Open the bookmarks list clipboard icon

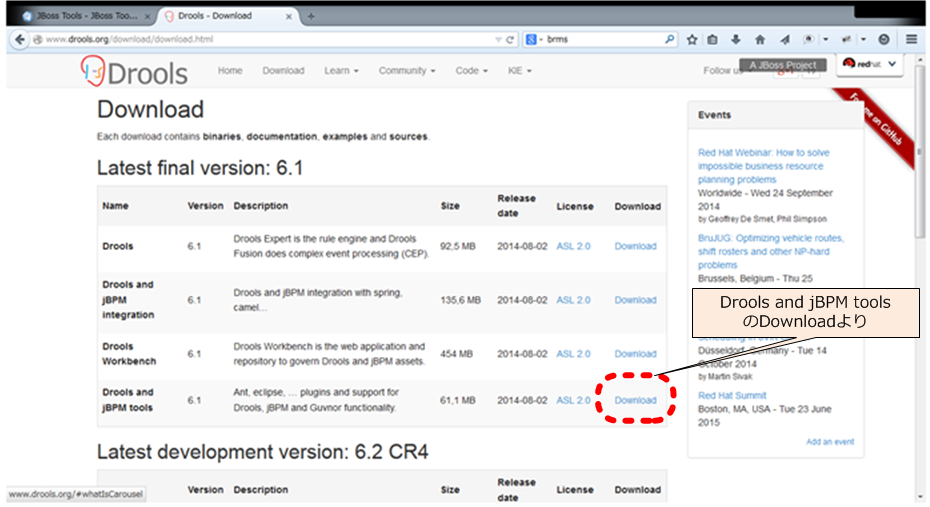pos(712,40)
